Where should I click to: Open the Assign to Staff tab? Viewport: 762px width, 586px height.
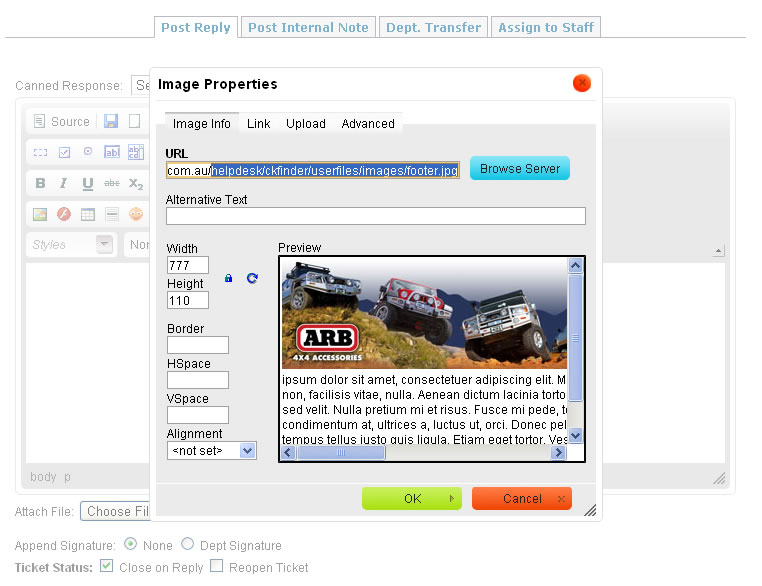coord(546,27)
